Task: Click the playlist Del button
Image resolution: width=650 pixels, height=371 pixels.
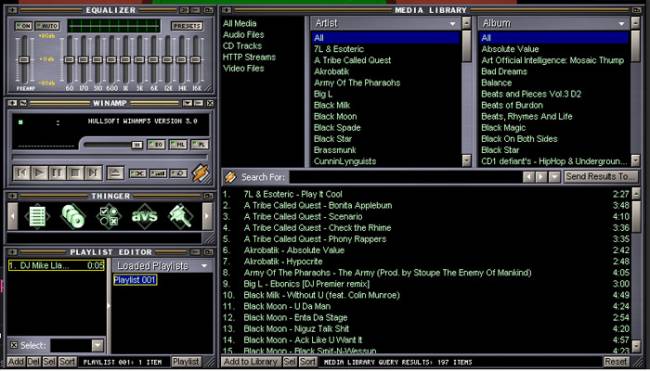Action: (x=33, y=362)
